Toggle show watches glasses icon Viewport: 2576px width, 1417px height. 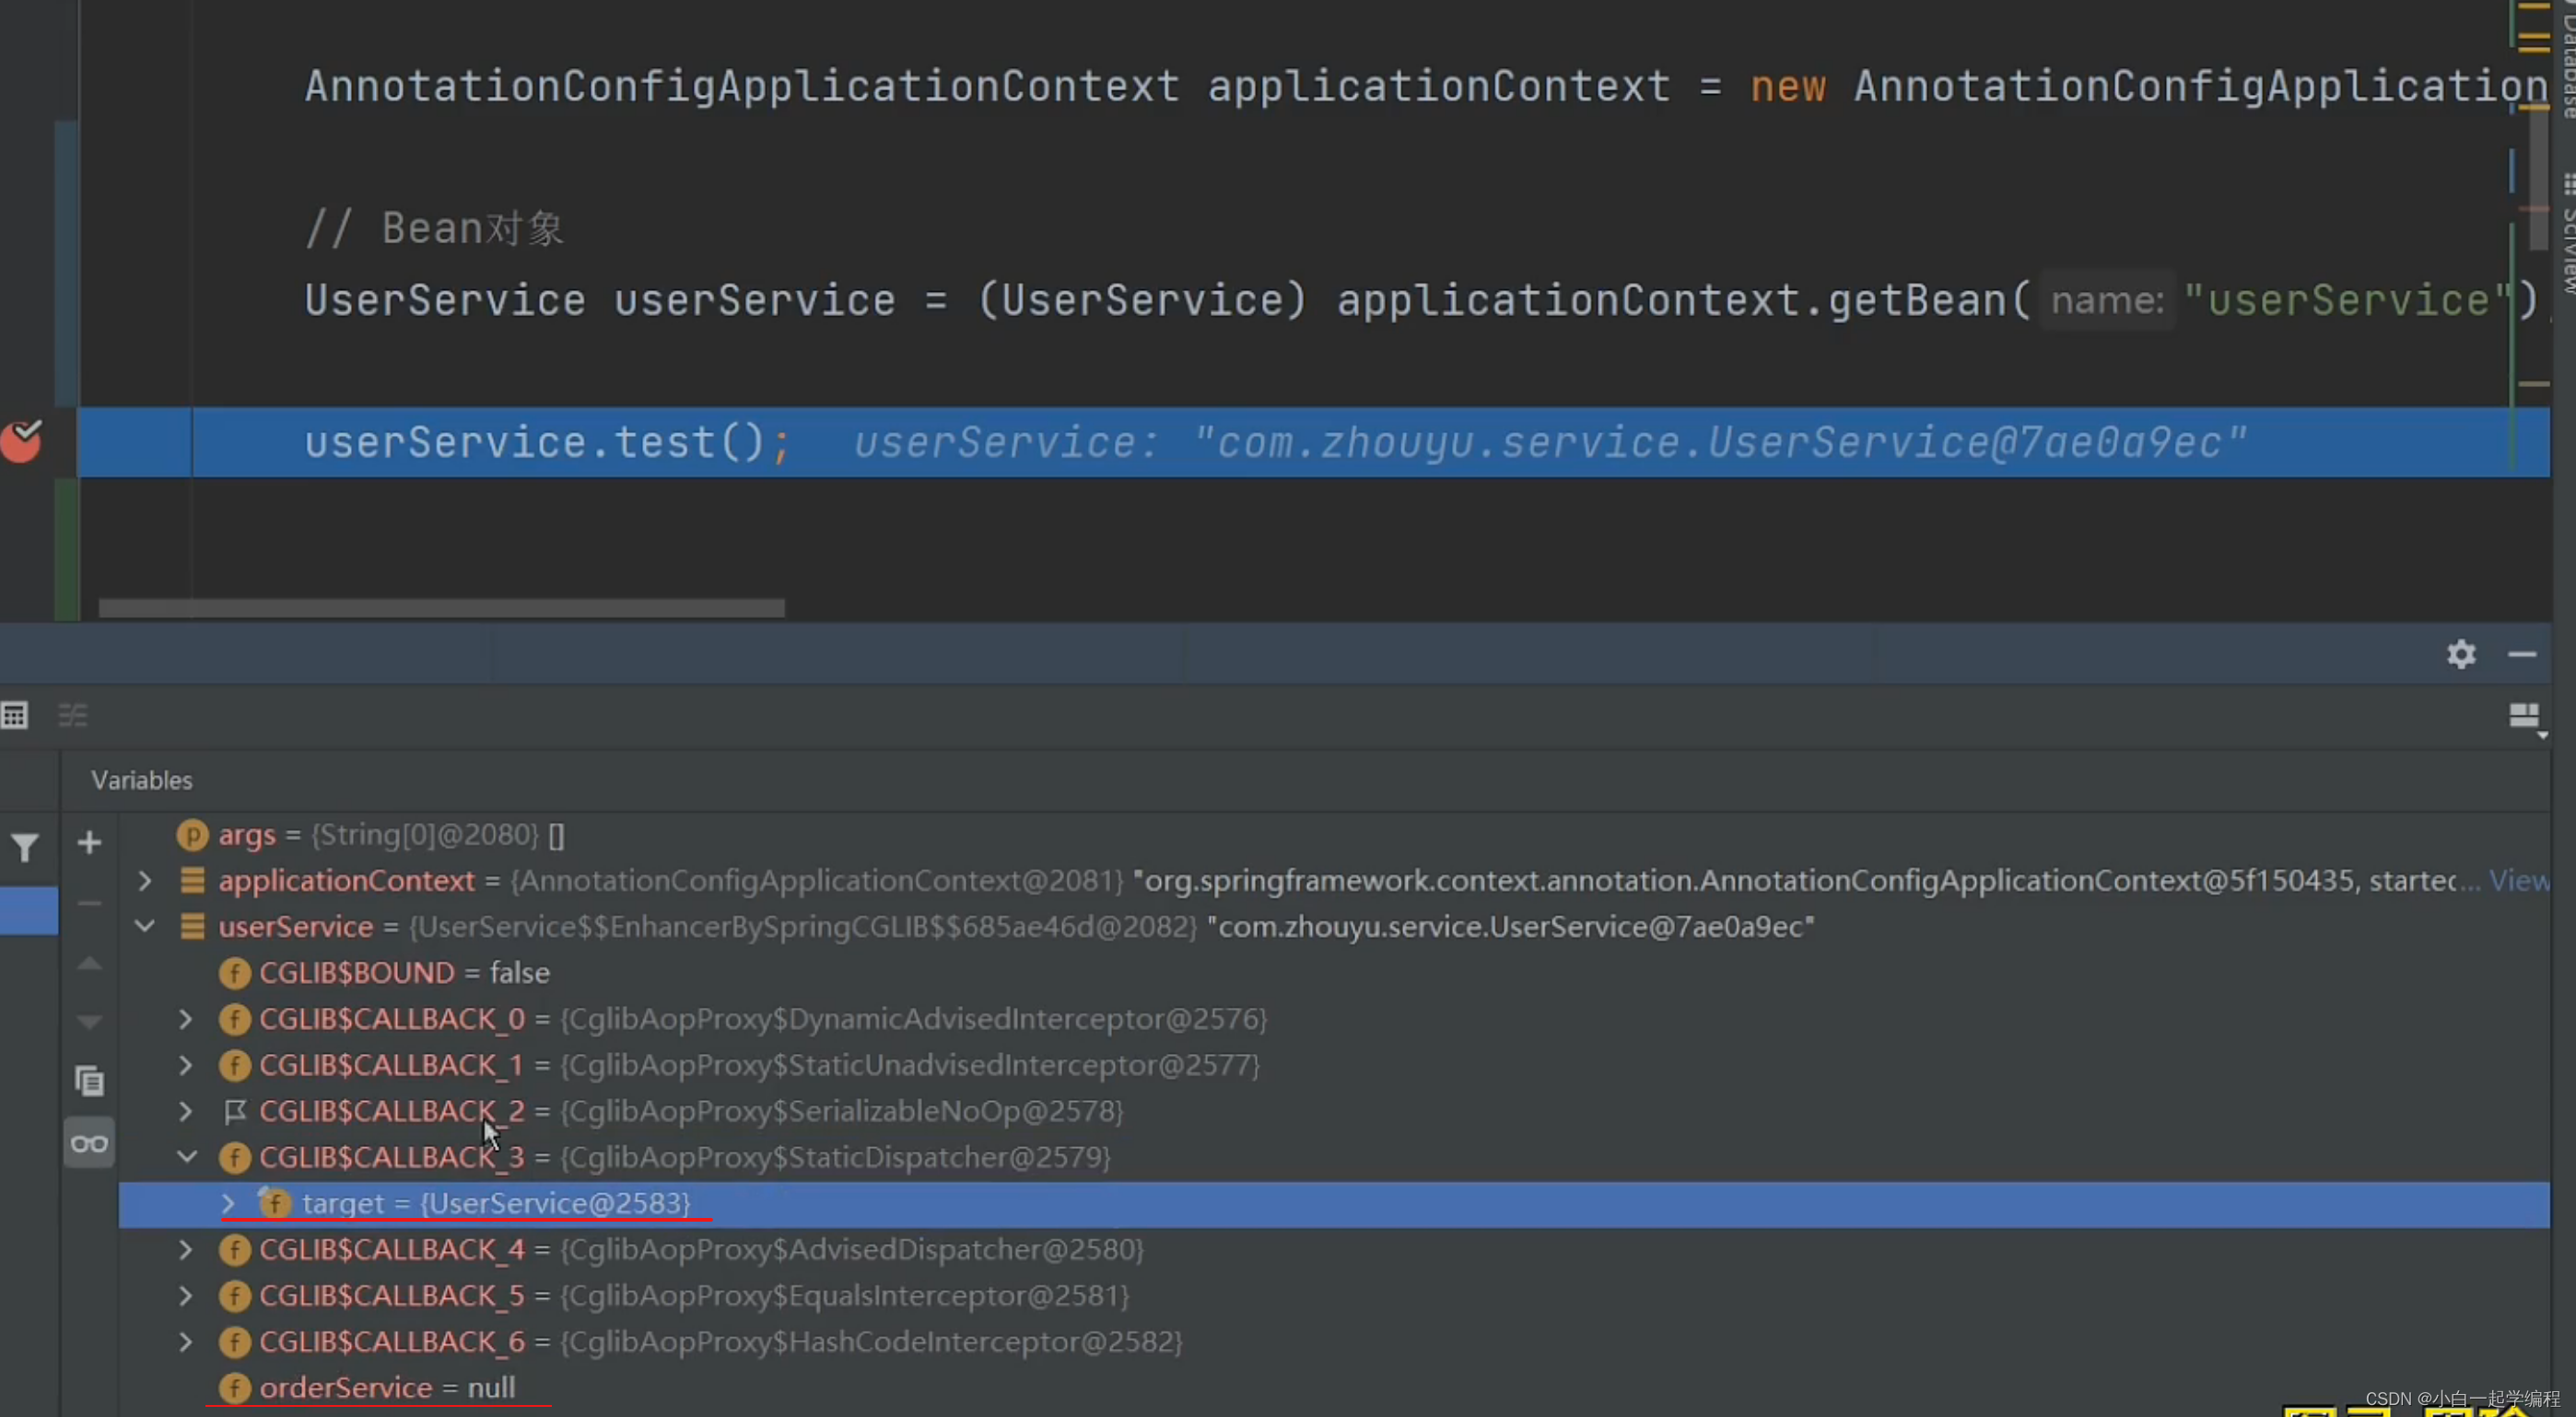89,1143
